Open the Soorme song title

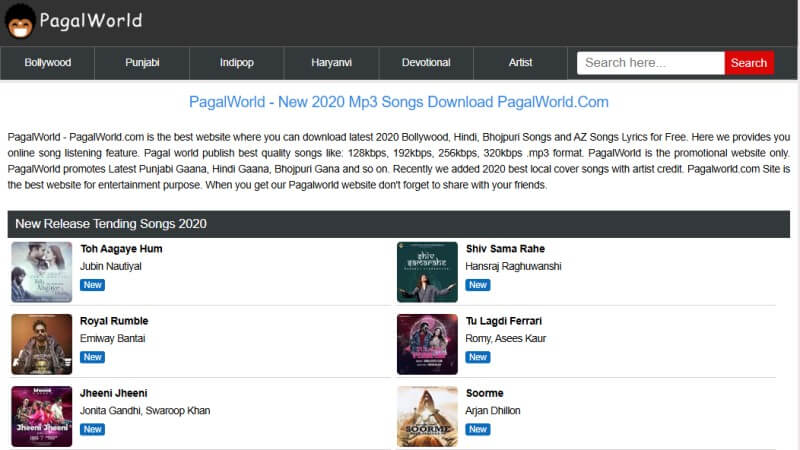[485, 393]
